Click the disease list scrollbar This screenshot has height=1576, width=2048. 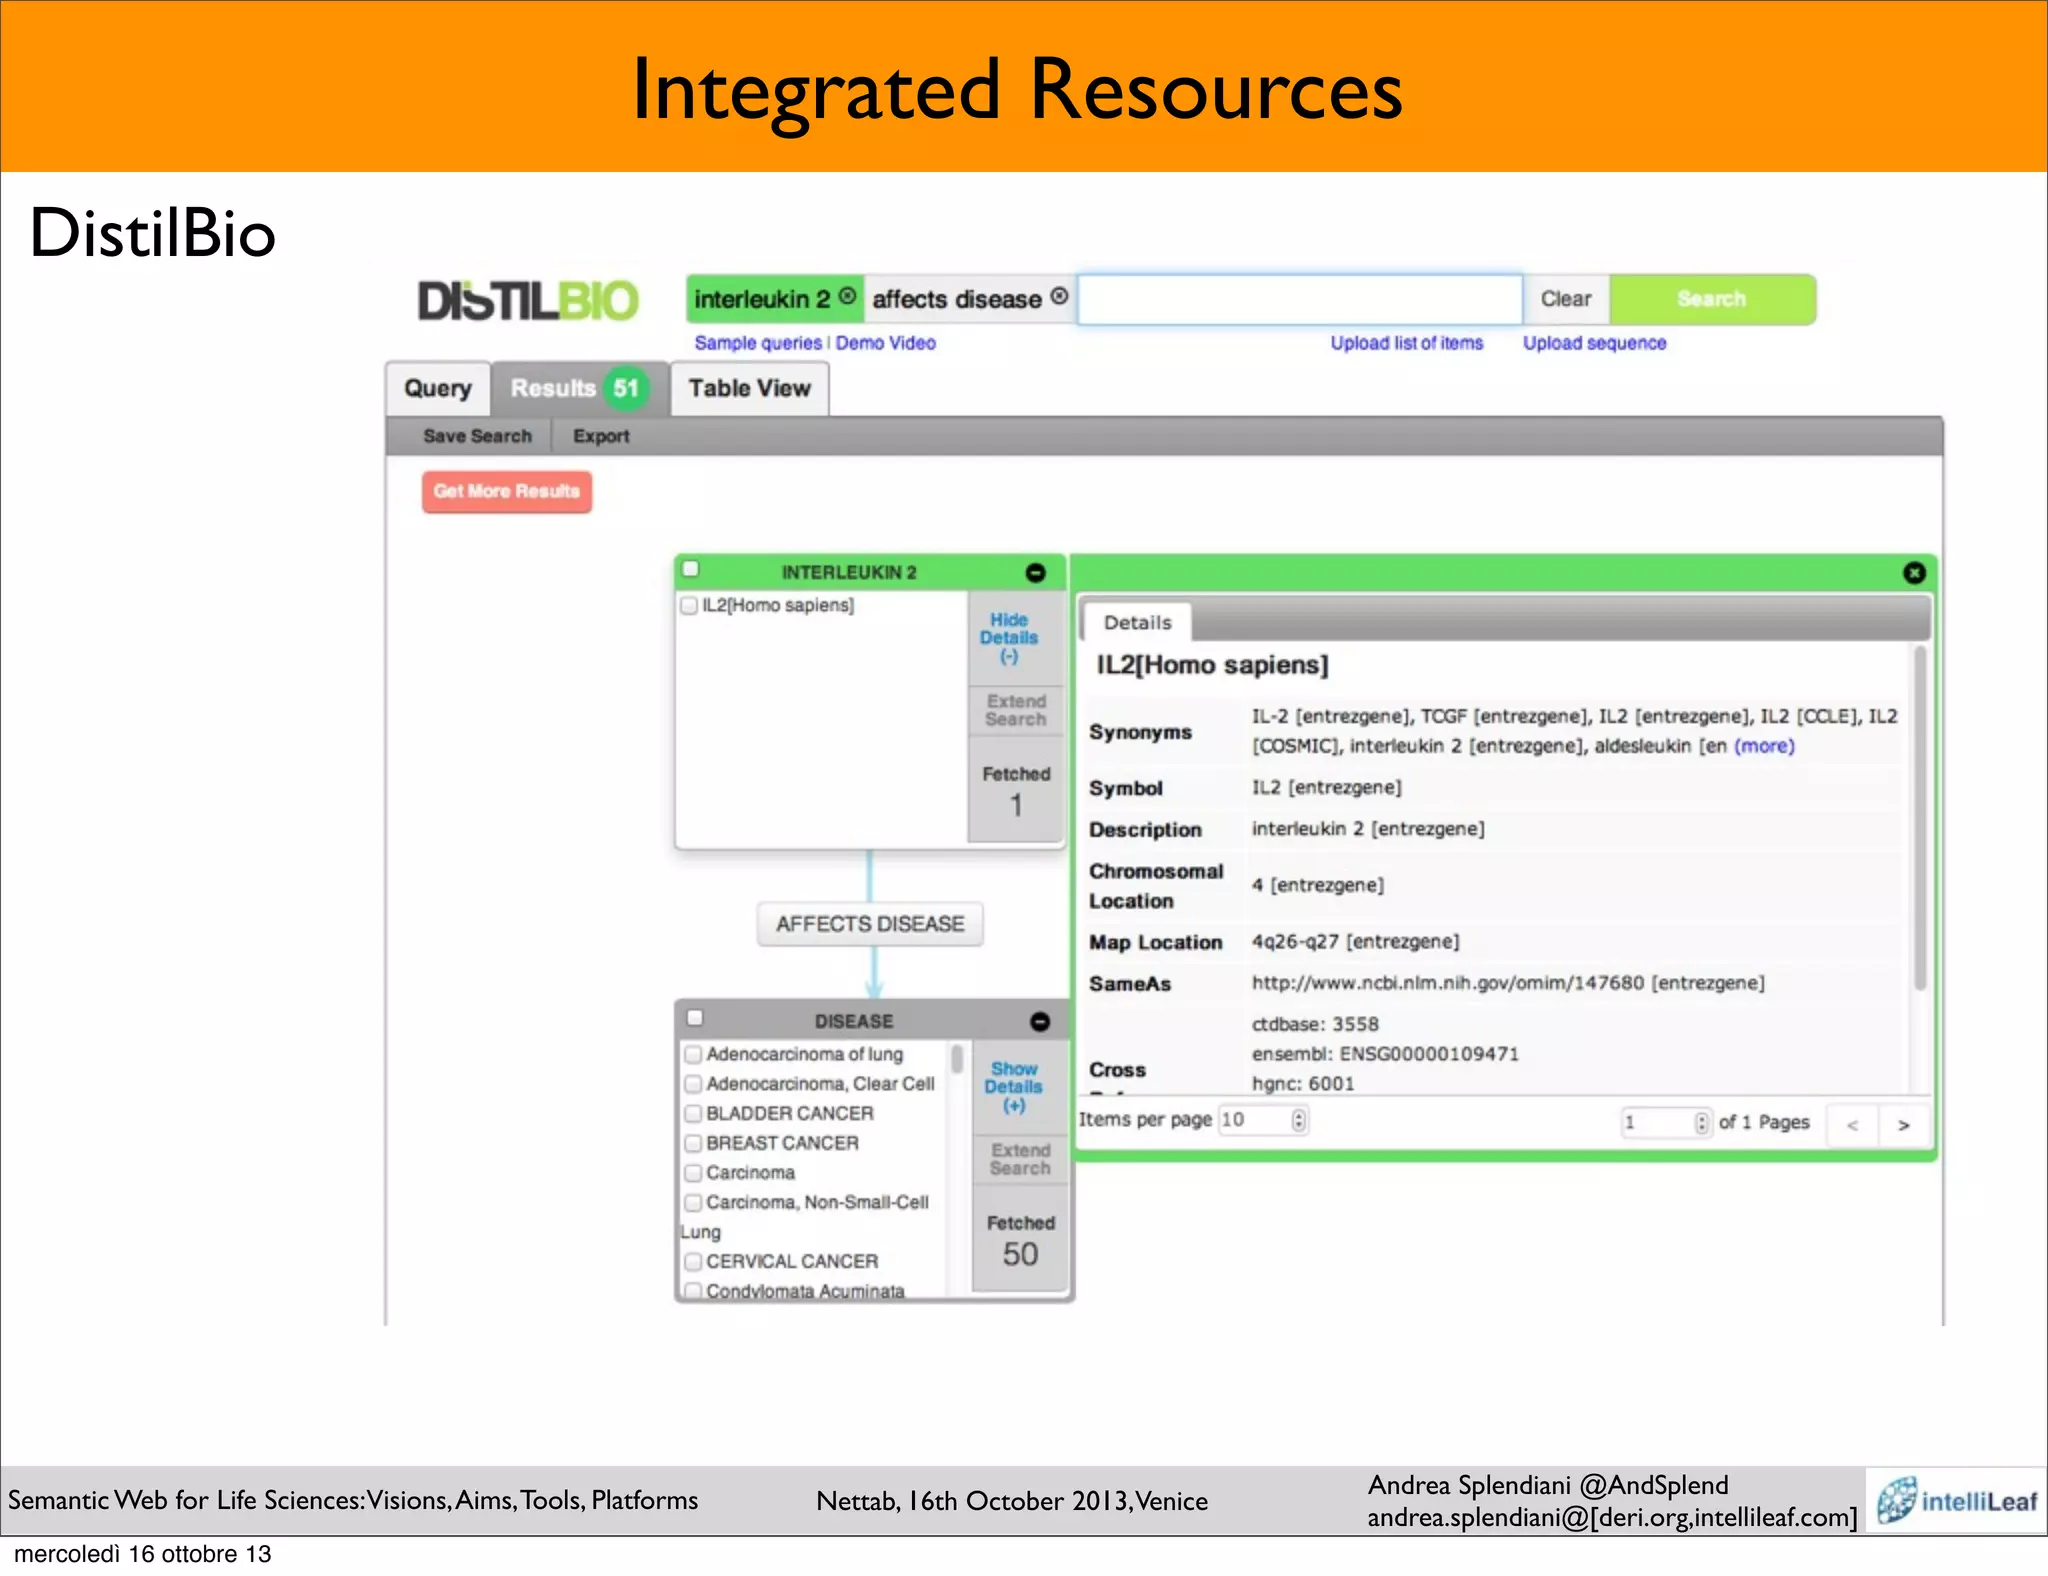click(x=957, y=1059)
